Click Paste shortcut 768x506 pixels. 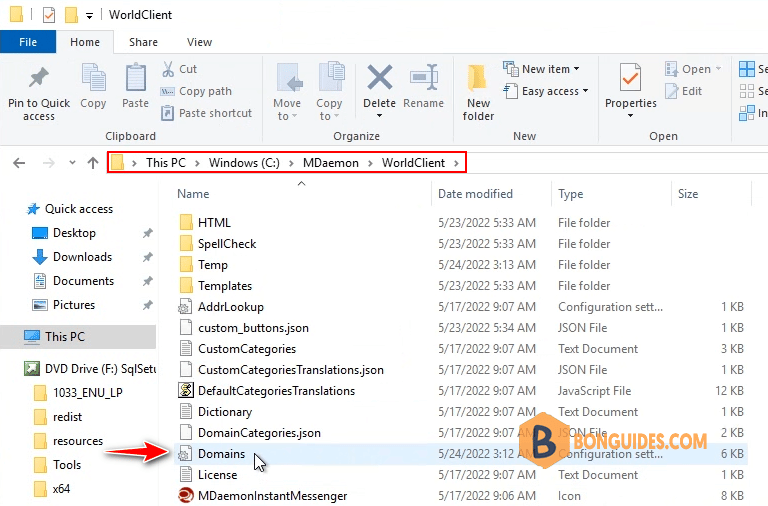coord(206,113)
